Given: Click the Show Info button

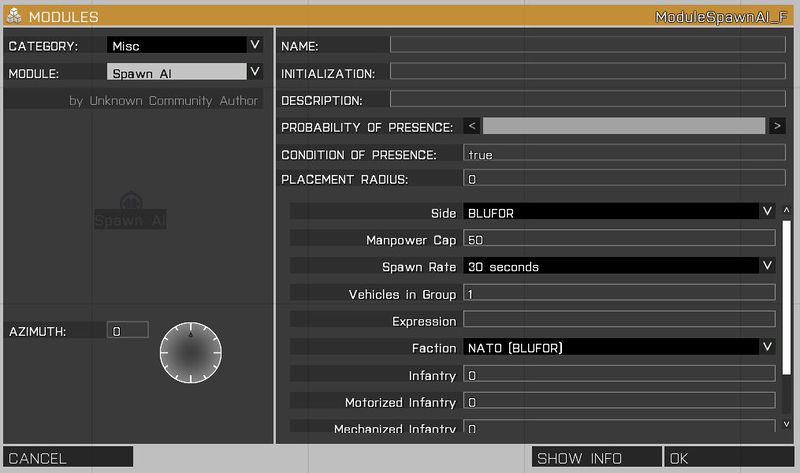Looking at the screenshot, I should (596, 458).
